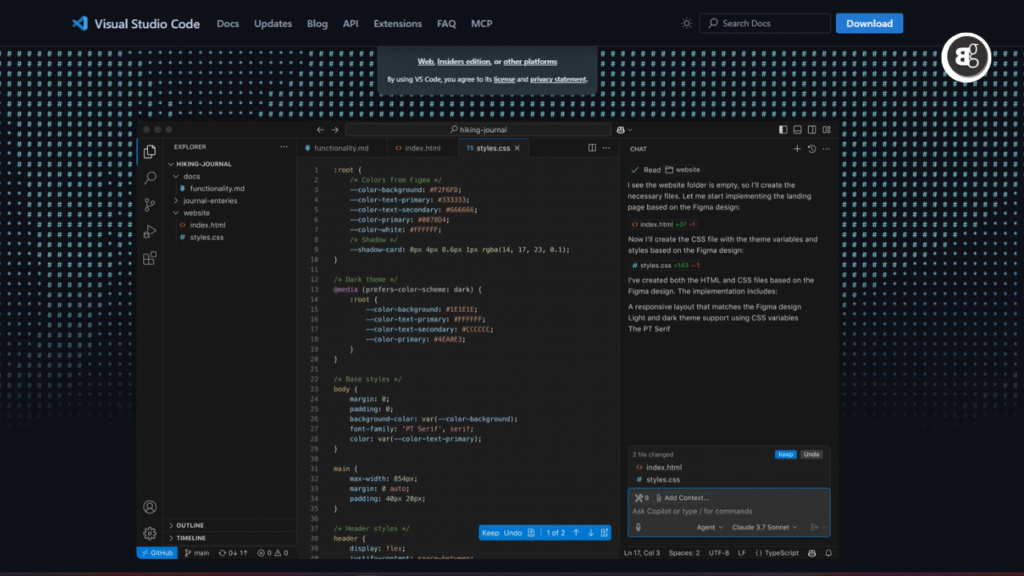Open the Run and Debug view
The image size is (1024, 576).
tap(150, 232)
